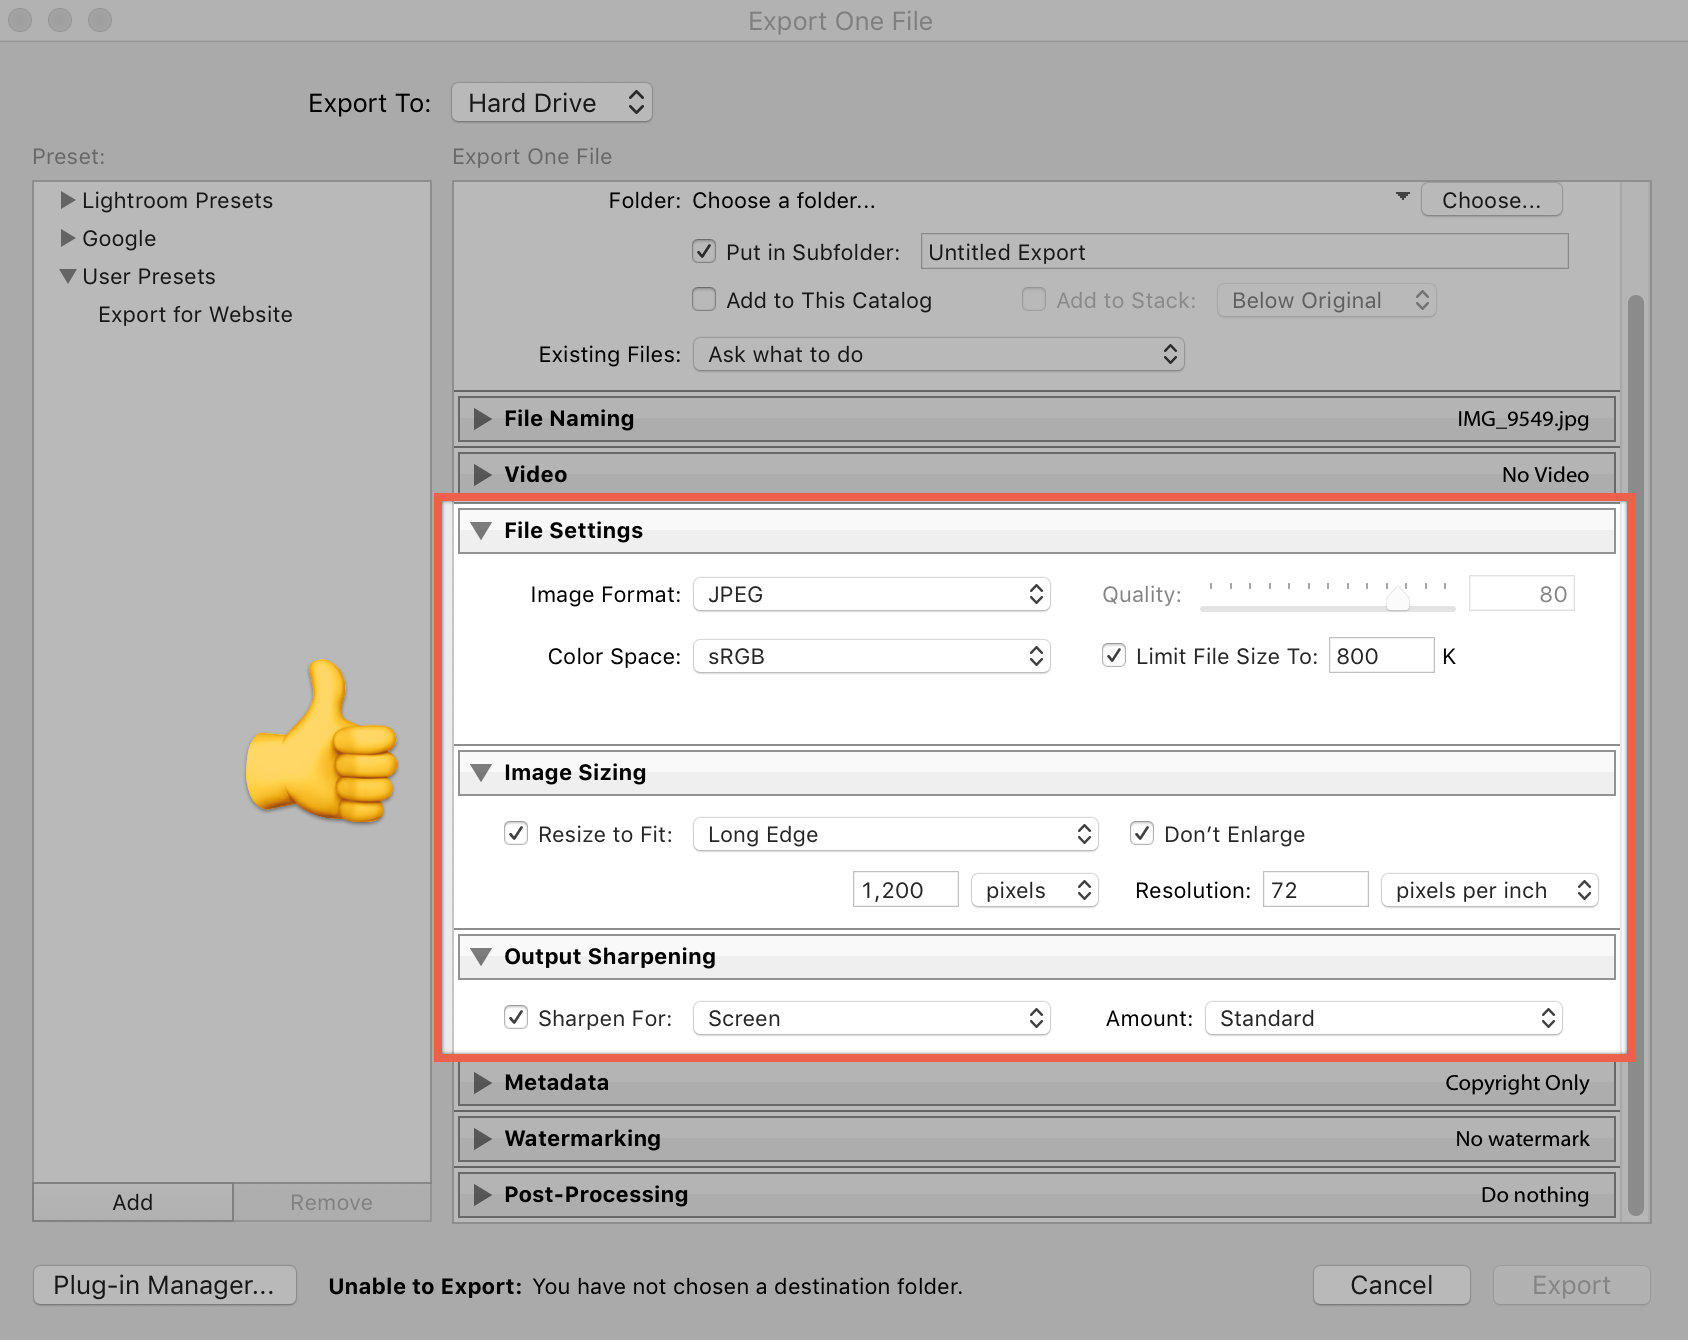Viewport: 1688px width, 1340px height.
Task: Expand the Watermarking section
Action: coord(482,1138)
